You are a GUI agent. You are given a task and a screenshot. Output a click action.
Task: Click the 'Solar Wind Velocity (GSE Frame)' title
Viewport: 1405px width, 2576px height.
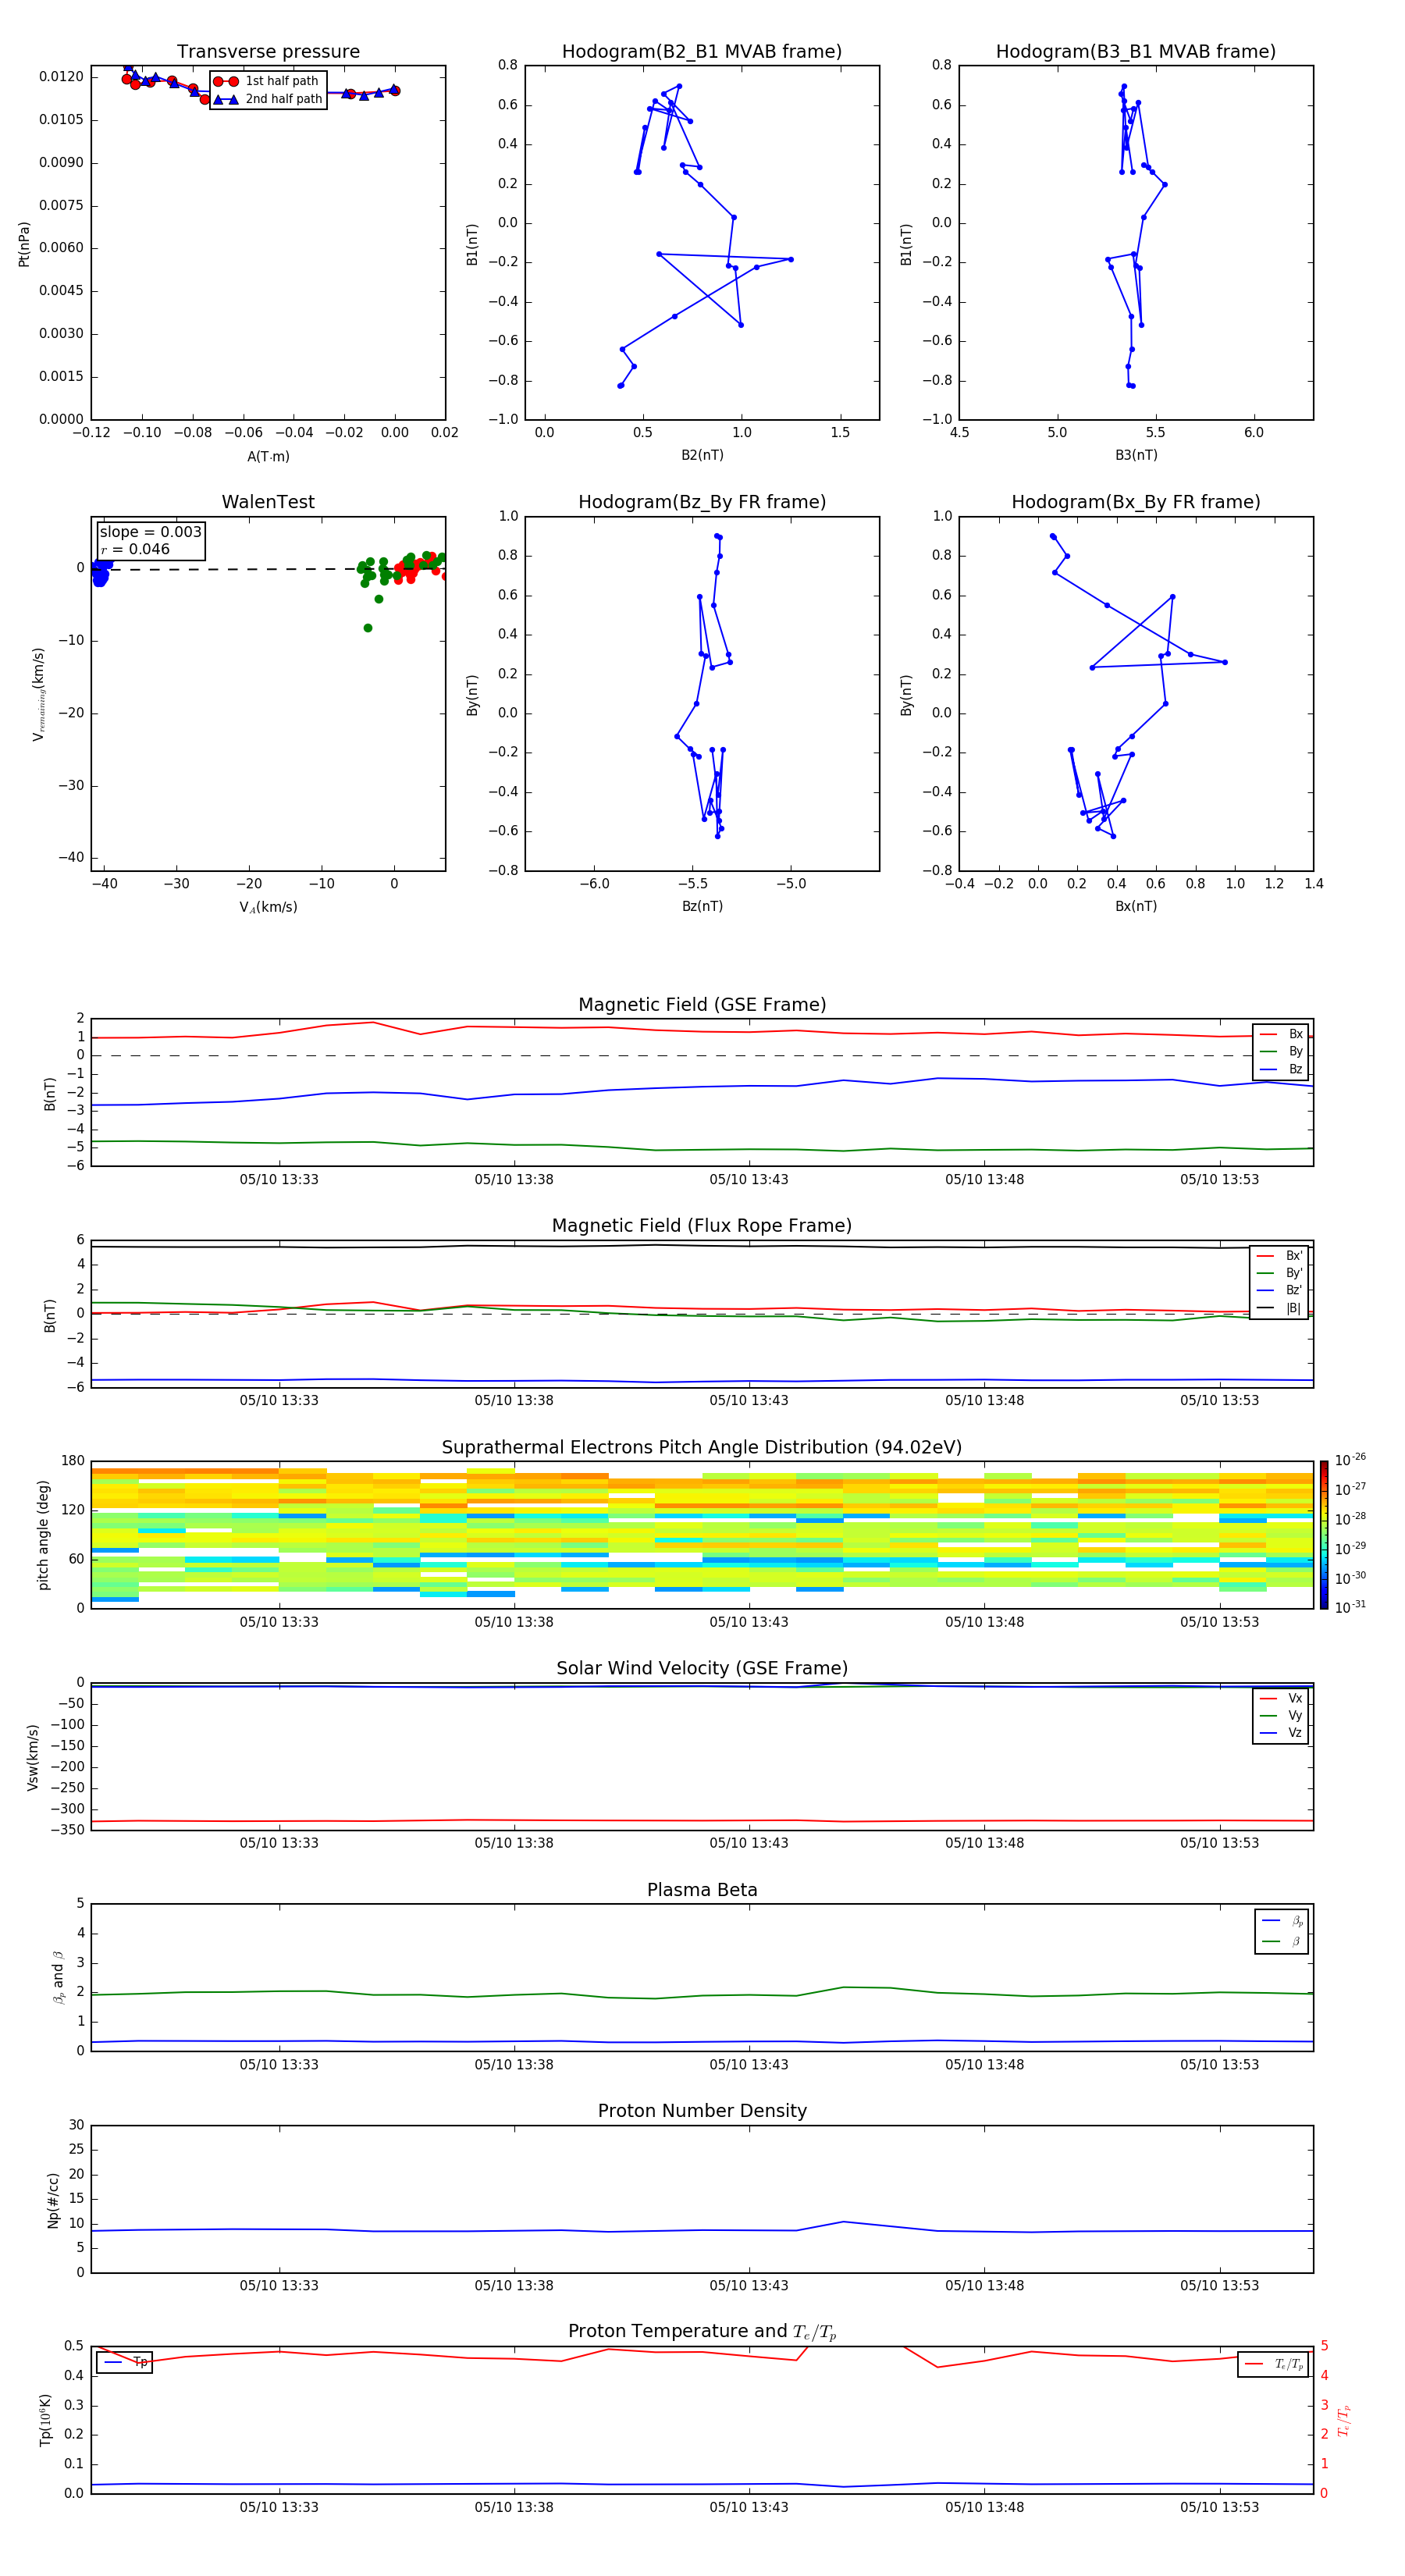pyautogui.click(x=702, y=1668)
